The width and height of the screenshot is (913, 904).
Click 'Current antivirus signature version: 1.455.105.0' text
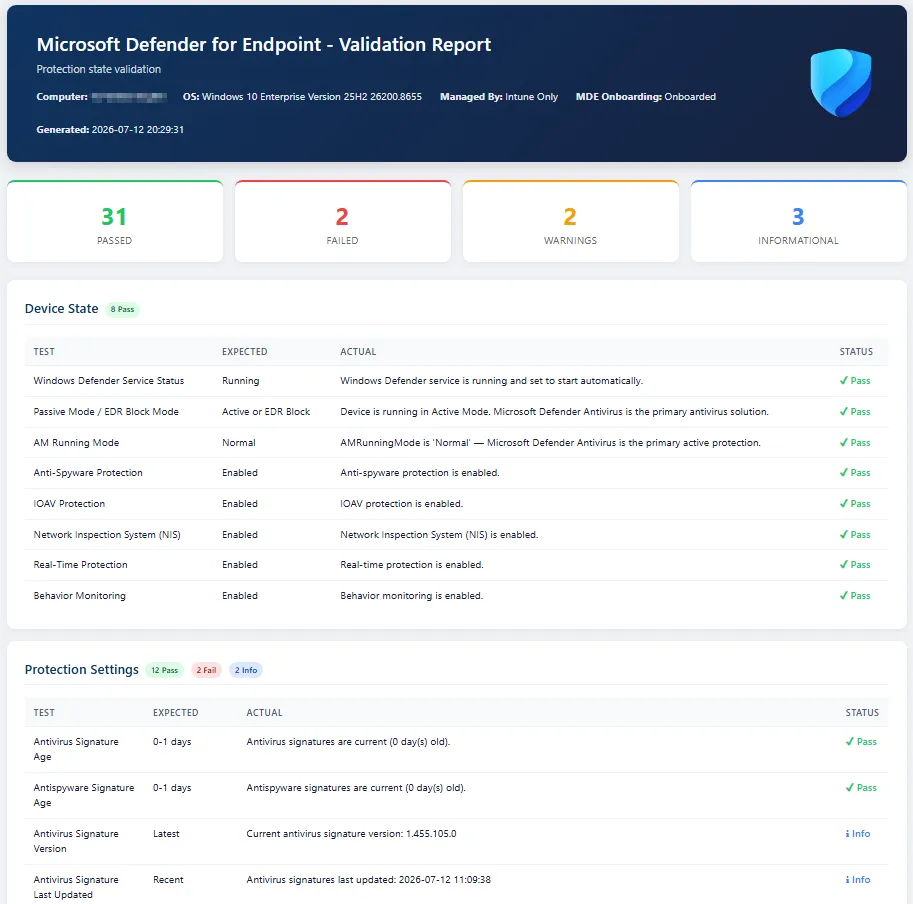tap(351, 834)
